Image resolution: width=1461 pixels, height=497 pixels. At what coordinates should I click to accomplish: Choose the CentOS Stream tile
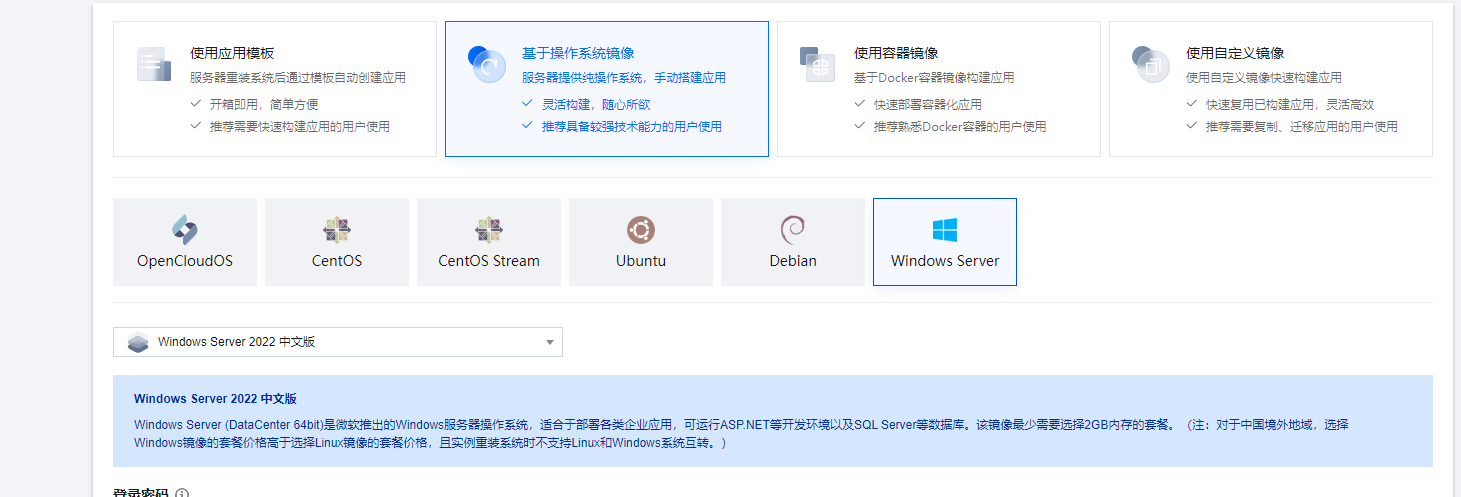[489, 242]
